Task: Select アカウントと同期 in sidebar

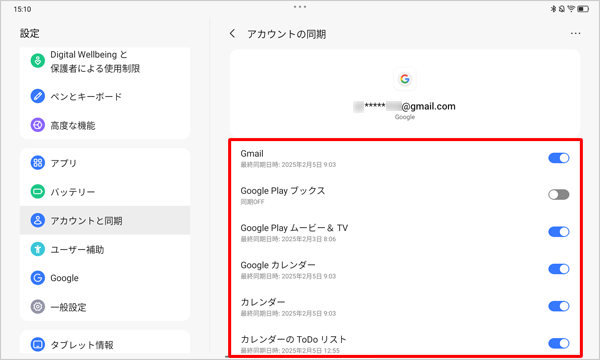Action: click(x=105, y=220)
